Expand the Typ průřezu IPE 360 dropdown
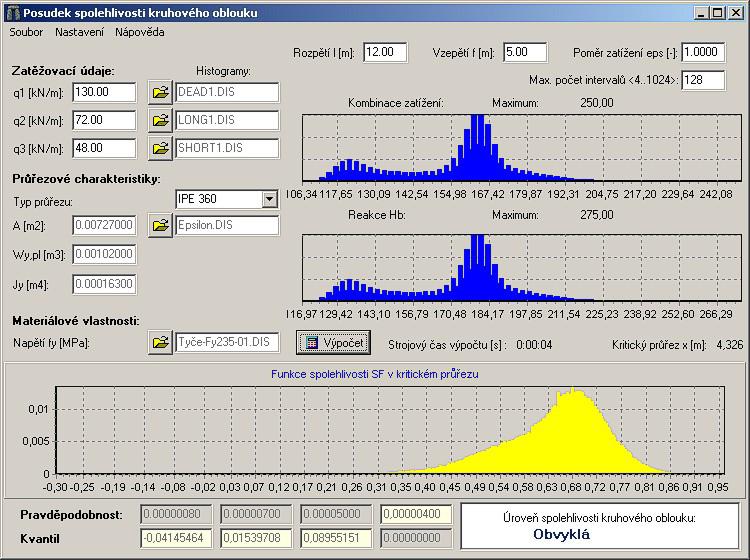 [269, 199]
